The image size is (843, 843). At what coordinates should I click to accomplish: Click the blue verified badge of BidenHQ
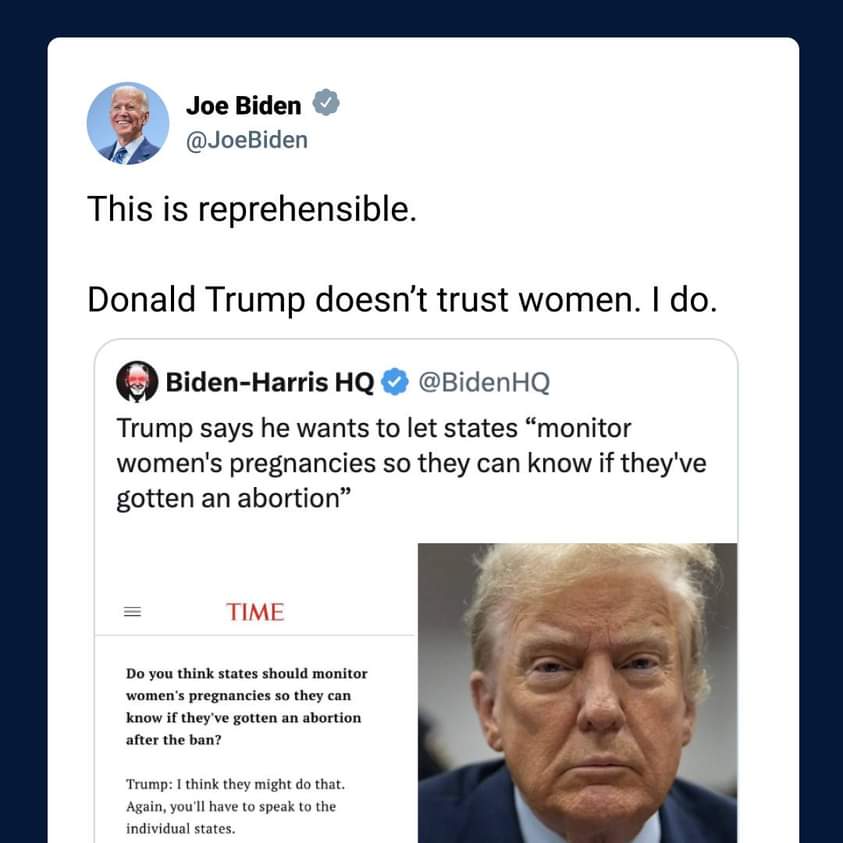point(395,382)
